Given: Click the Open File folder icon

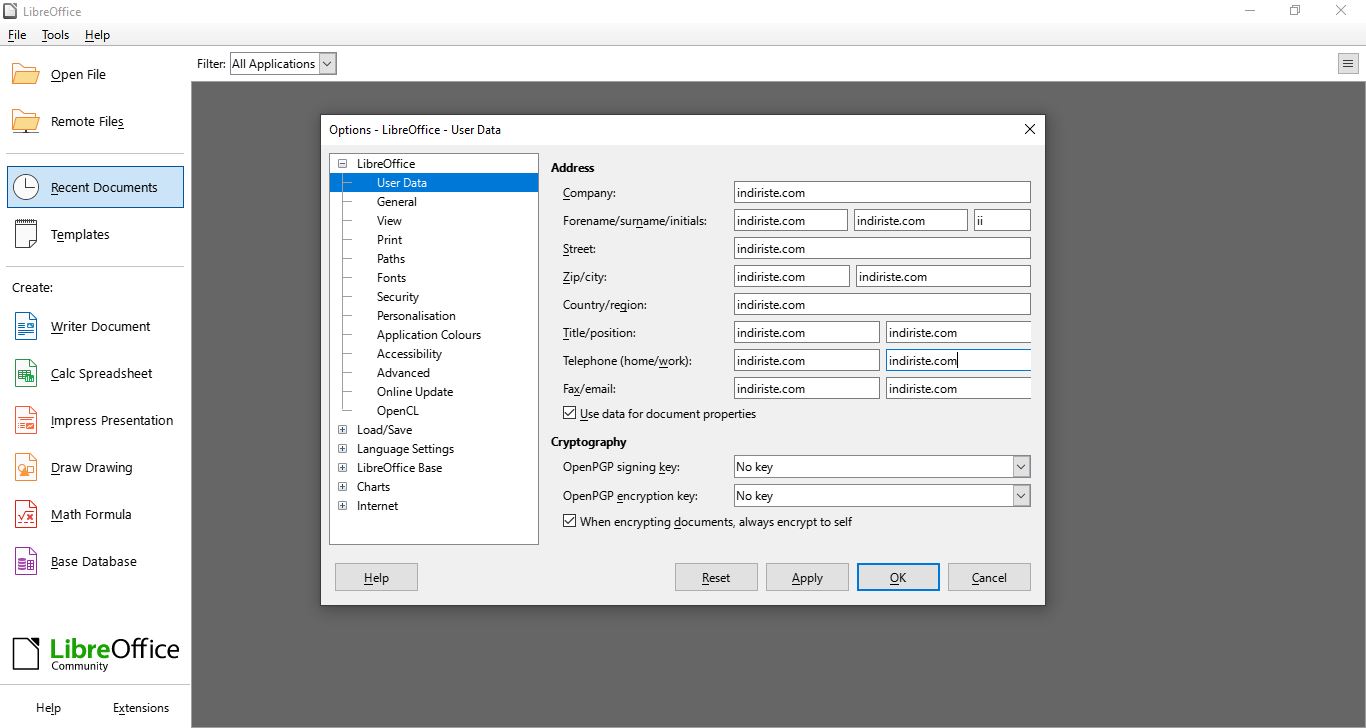Looking at the screenshot, I should click(26, 74).
